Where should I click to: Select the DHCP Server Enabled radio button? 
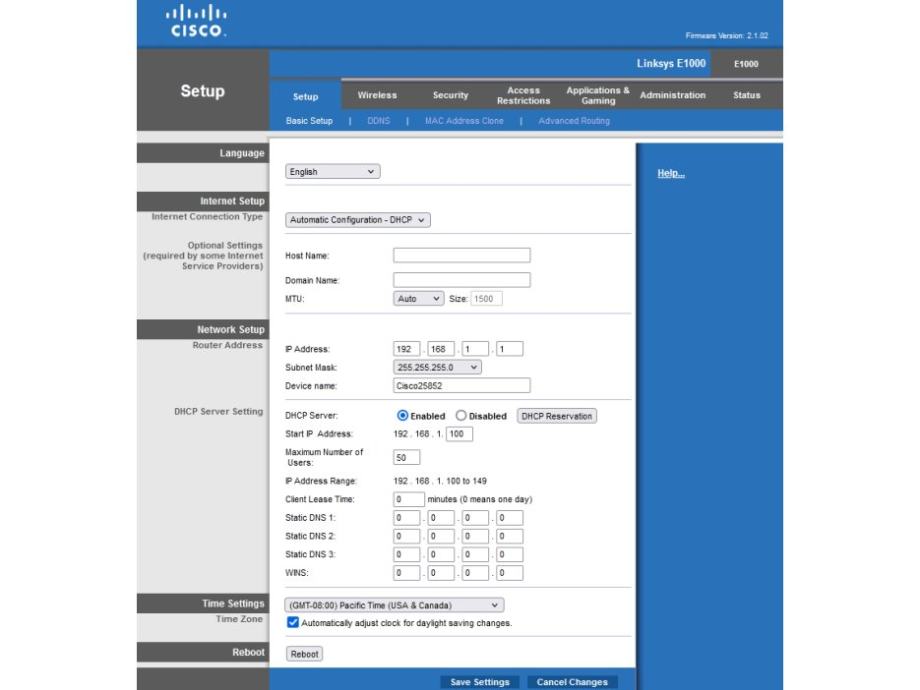[403, 416]
